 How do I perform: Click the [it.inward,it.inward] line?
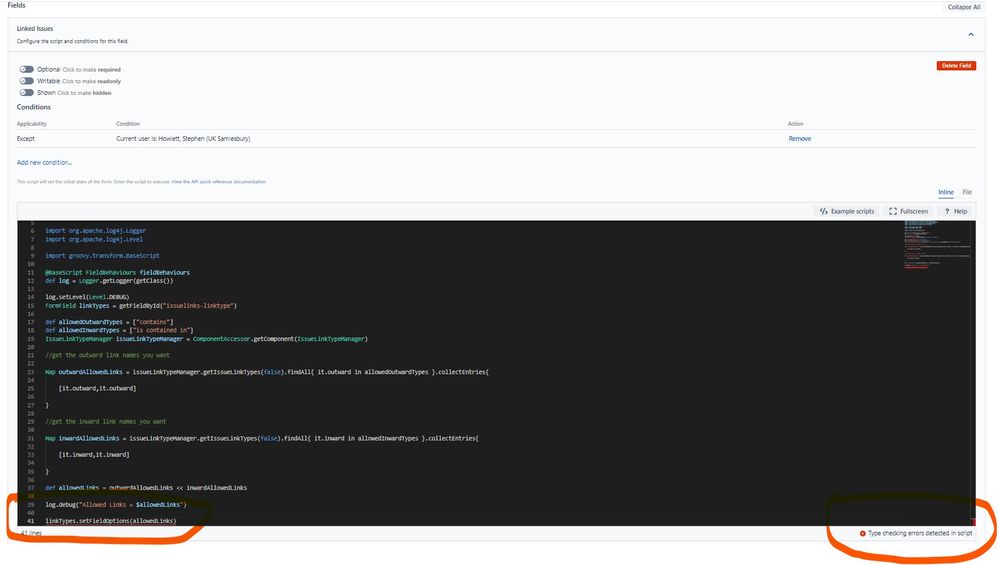[x=94, y=455]
